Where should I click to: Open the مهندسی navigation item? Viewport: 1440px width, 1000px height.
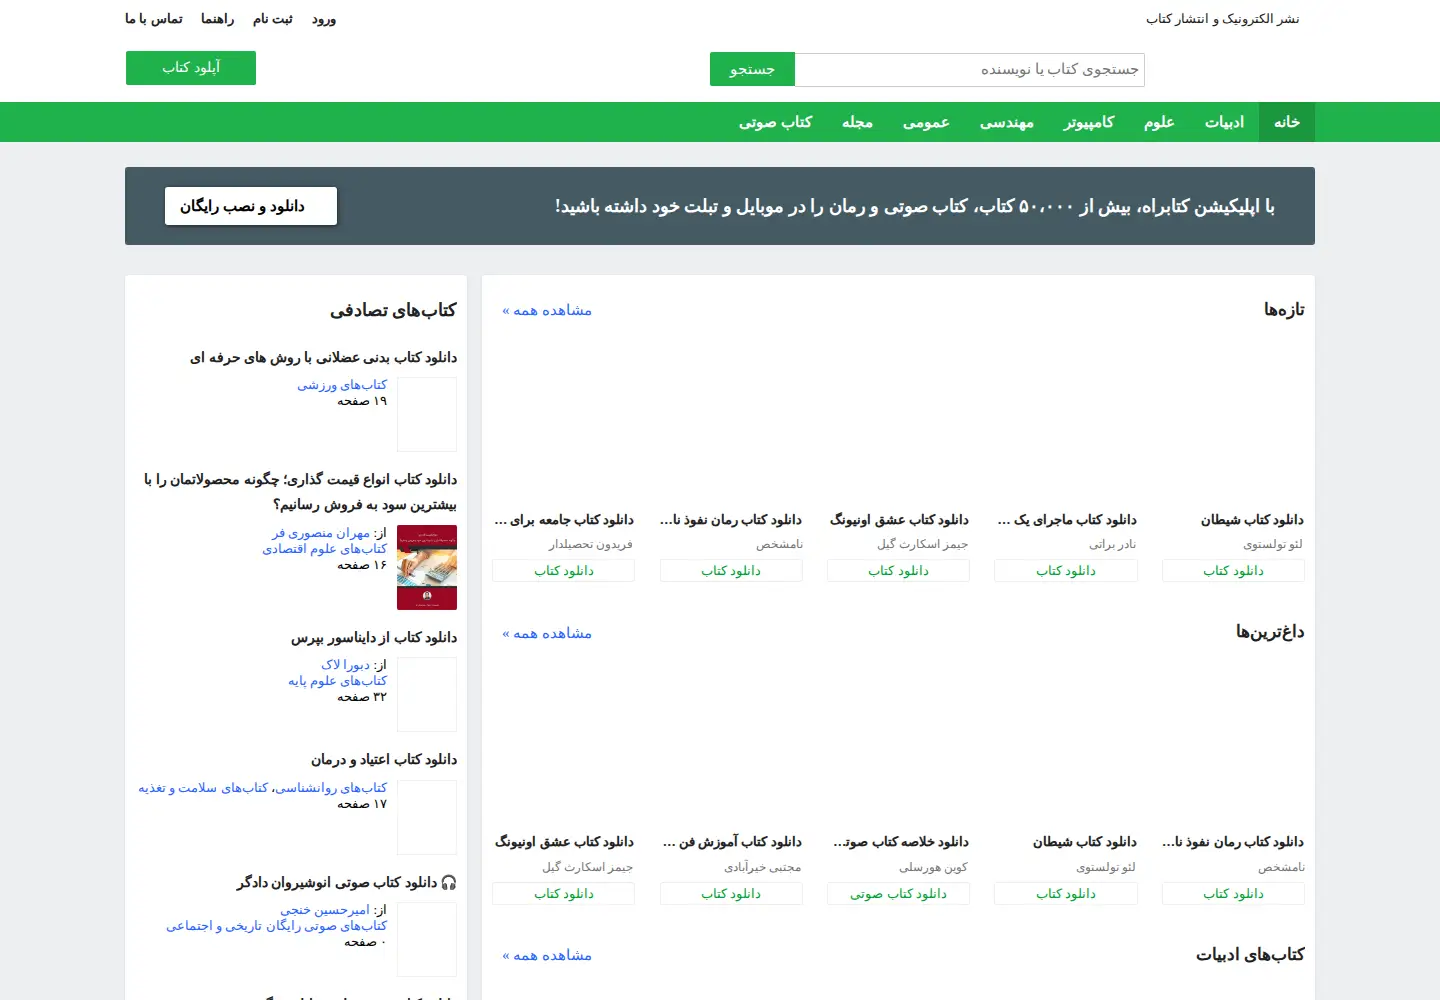(1007, 122)
